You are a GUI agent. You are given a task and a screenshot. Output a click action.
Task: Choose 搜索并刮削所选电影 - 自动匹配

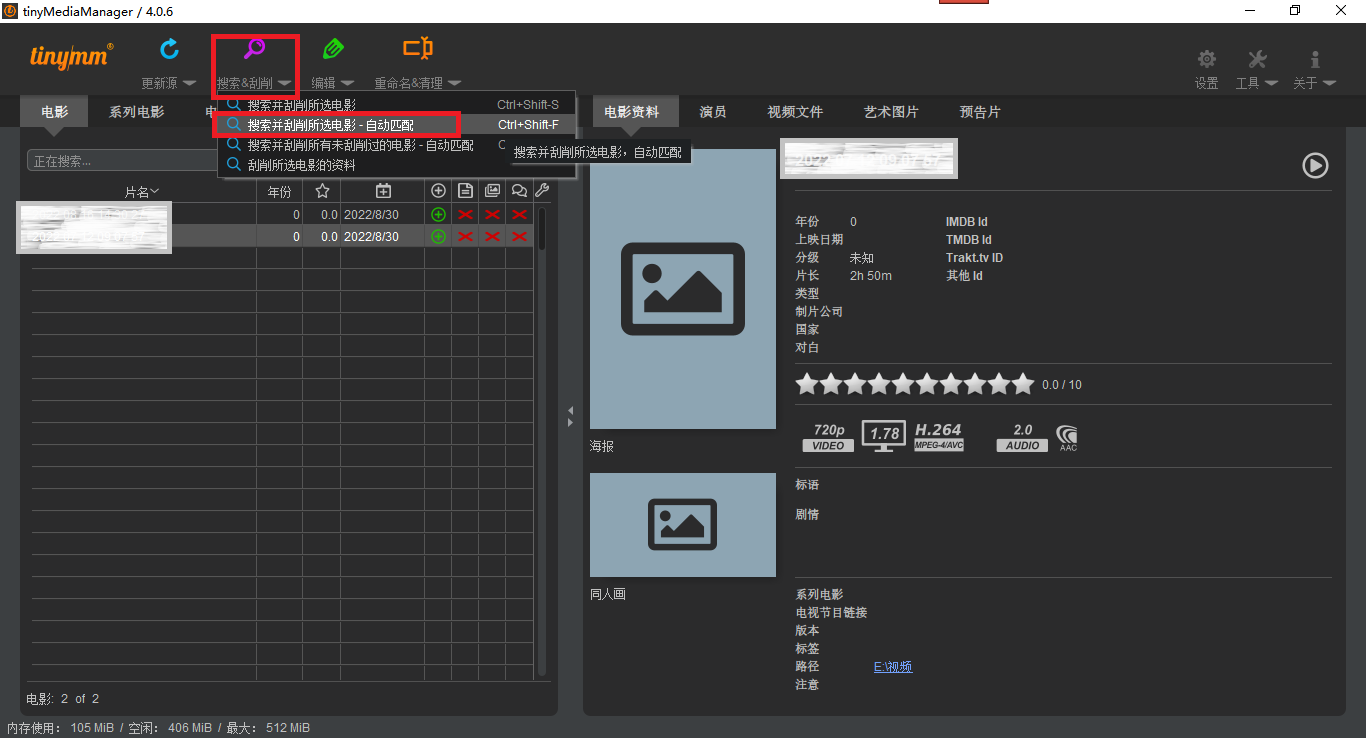point(396,125)
